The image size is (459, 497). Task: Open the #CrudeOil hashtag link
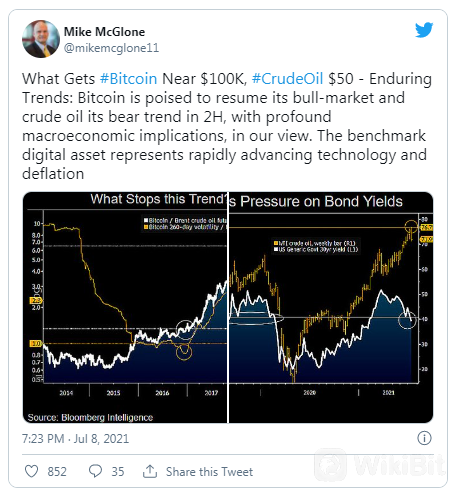click(x=287, y=79)
